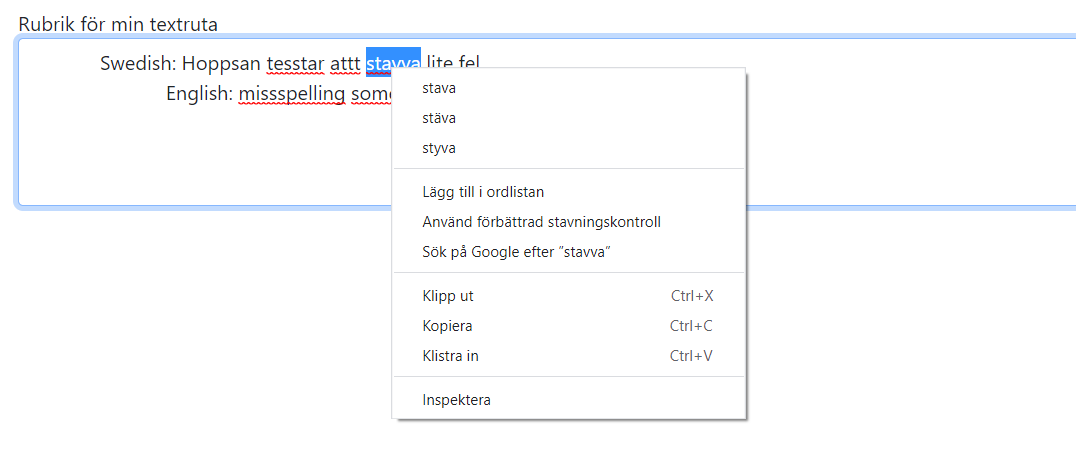
Task: Click the highlighted word 'stavva'
Action: [393, 62]
